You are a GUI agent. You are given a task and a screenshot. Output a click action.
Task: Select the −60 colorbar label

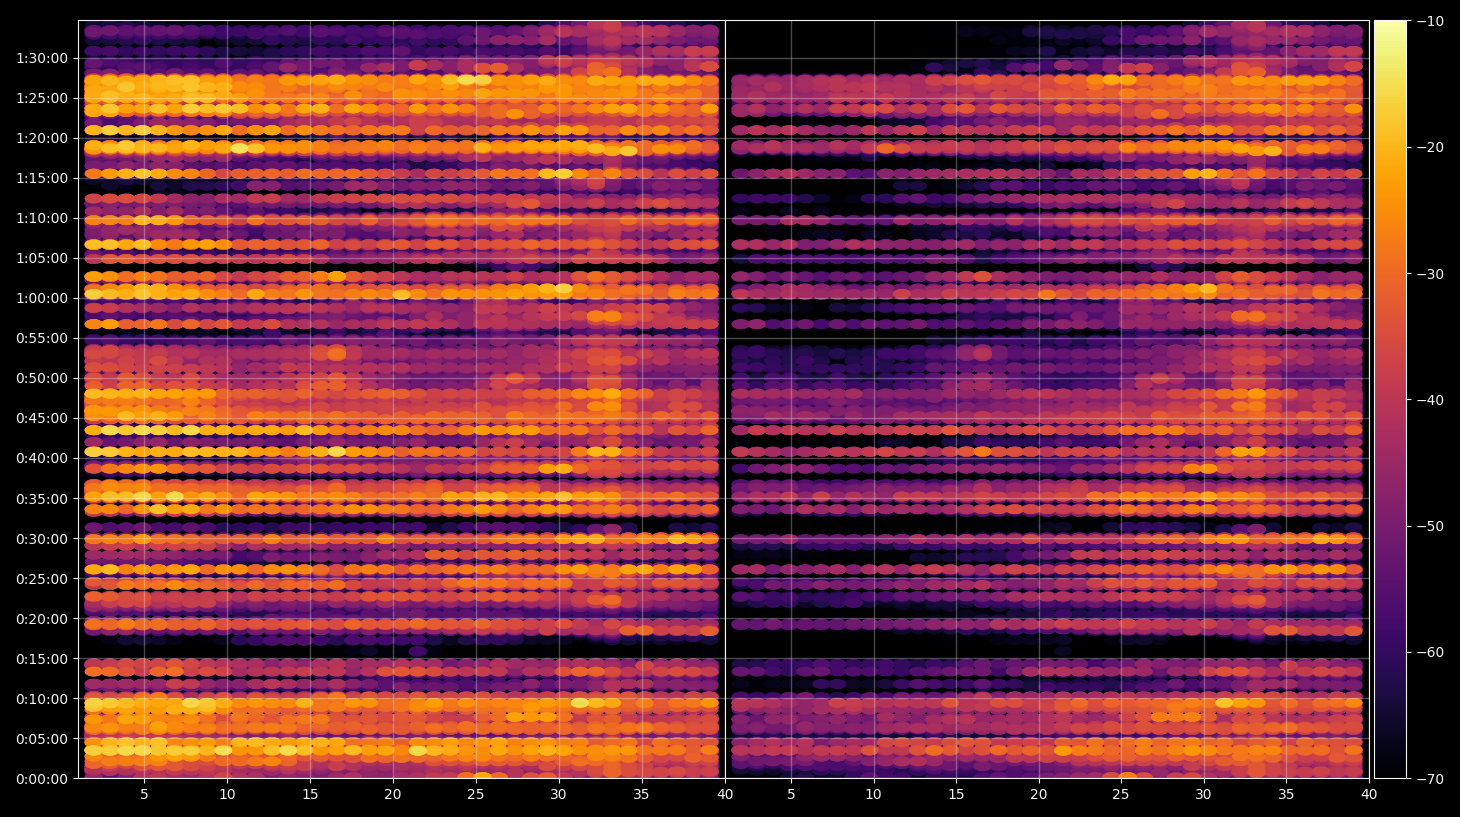pos(1430,652)
